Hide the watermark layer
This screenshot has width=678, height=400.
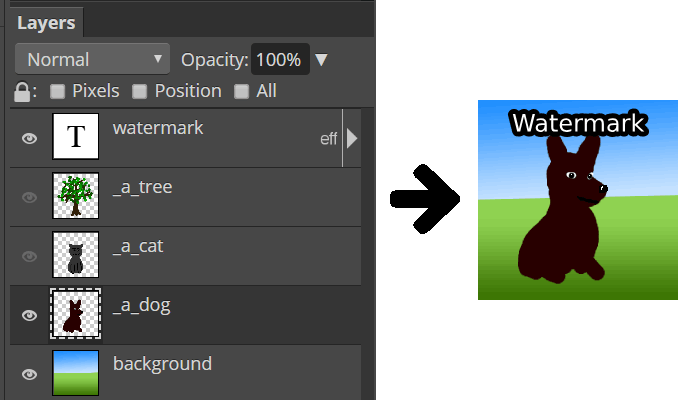coord(30,139)
